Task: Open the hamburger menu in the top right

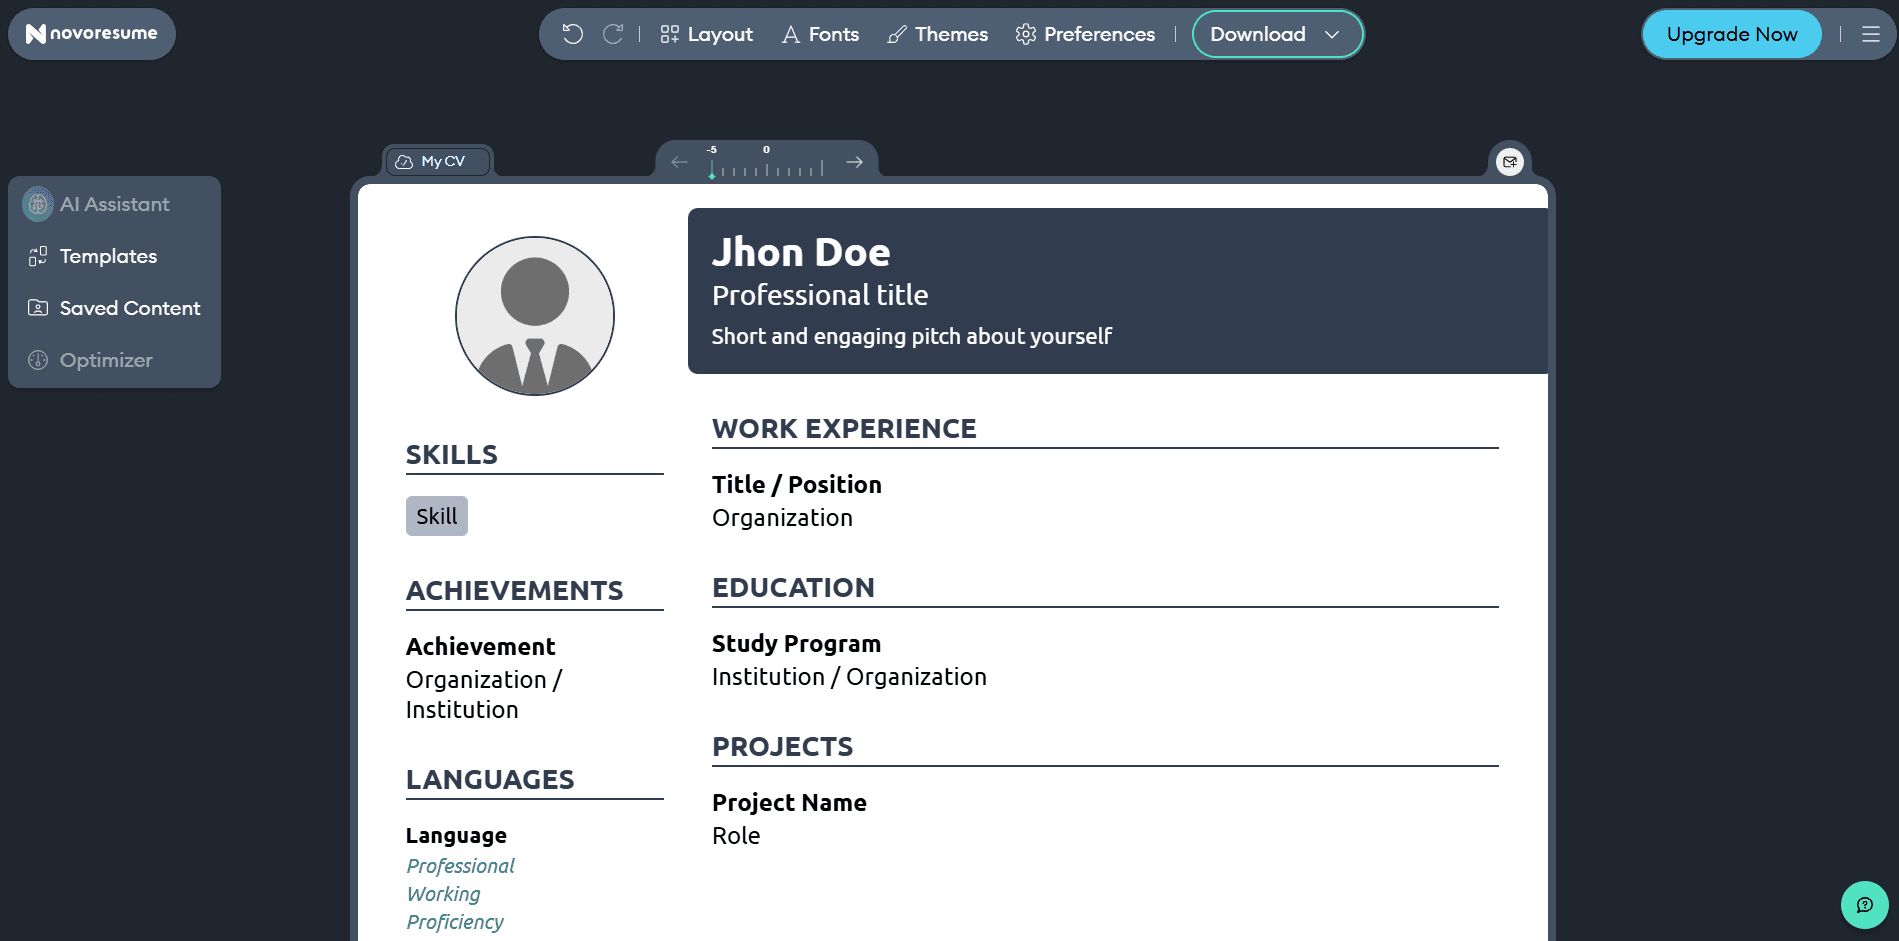Action: coord(1871,33)
